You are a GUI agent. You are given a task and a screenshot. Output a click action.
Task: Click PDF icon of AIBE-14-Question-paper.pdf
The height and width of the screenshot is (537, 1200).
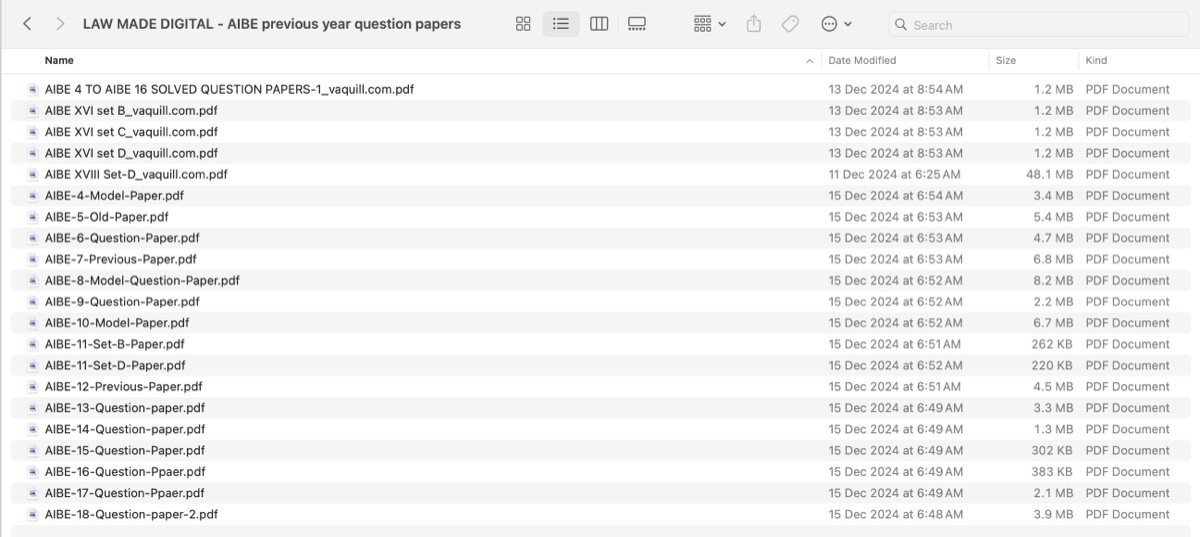(x=33, y=429)
